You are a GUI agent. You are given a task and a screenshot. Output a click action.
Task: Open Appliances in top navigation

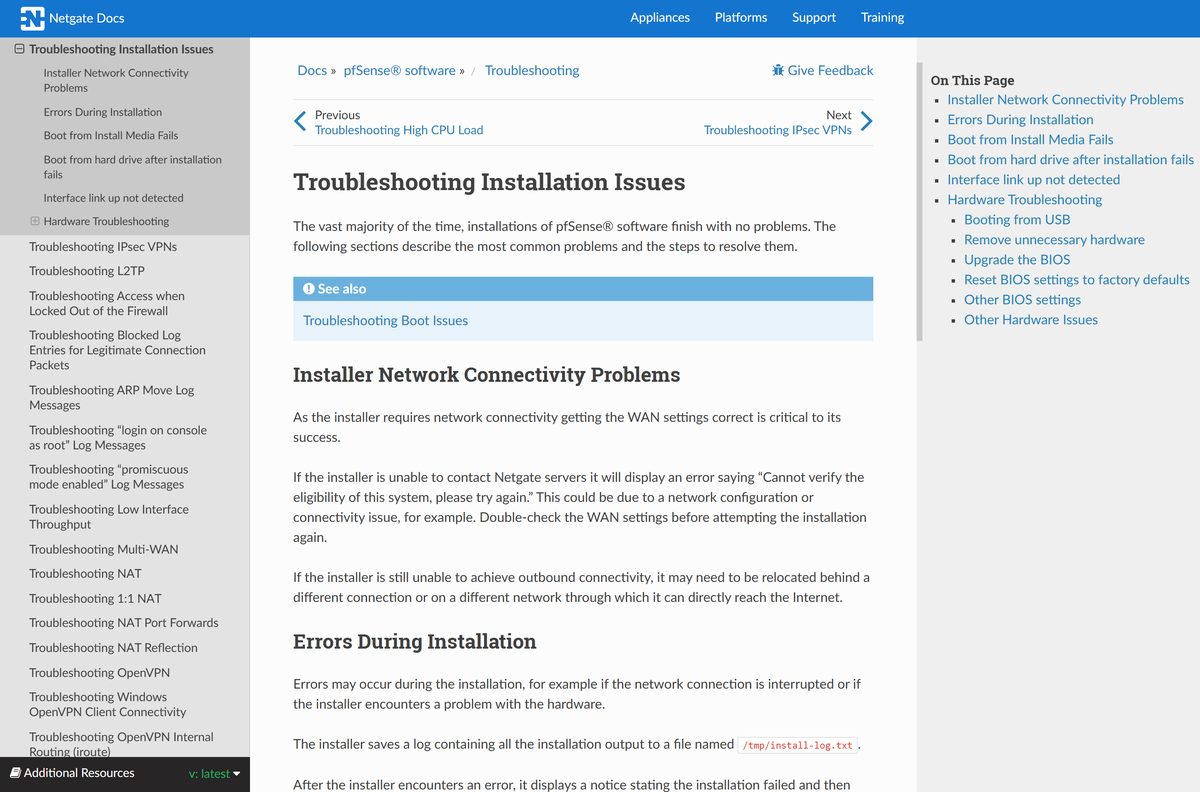[x=660, y=17]
